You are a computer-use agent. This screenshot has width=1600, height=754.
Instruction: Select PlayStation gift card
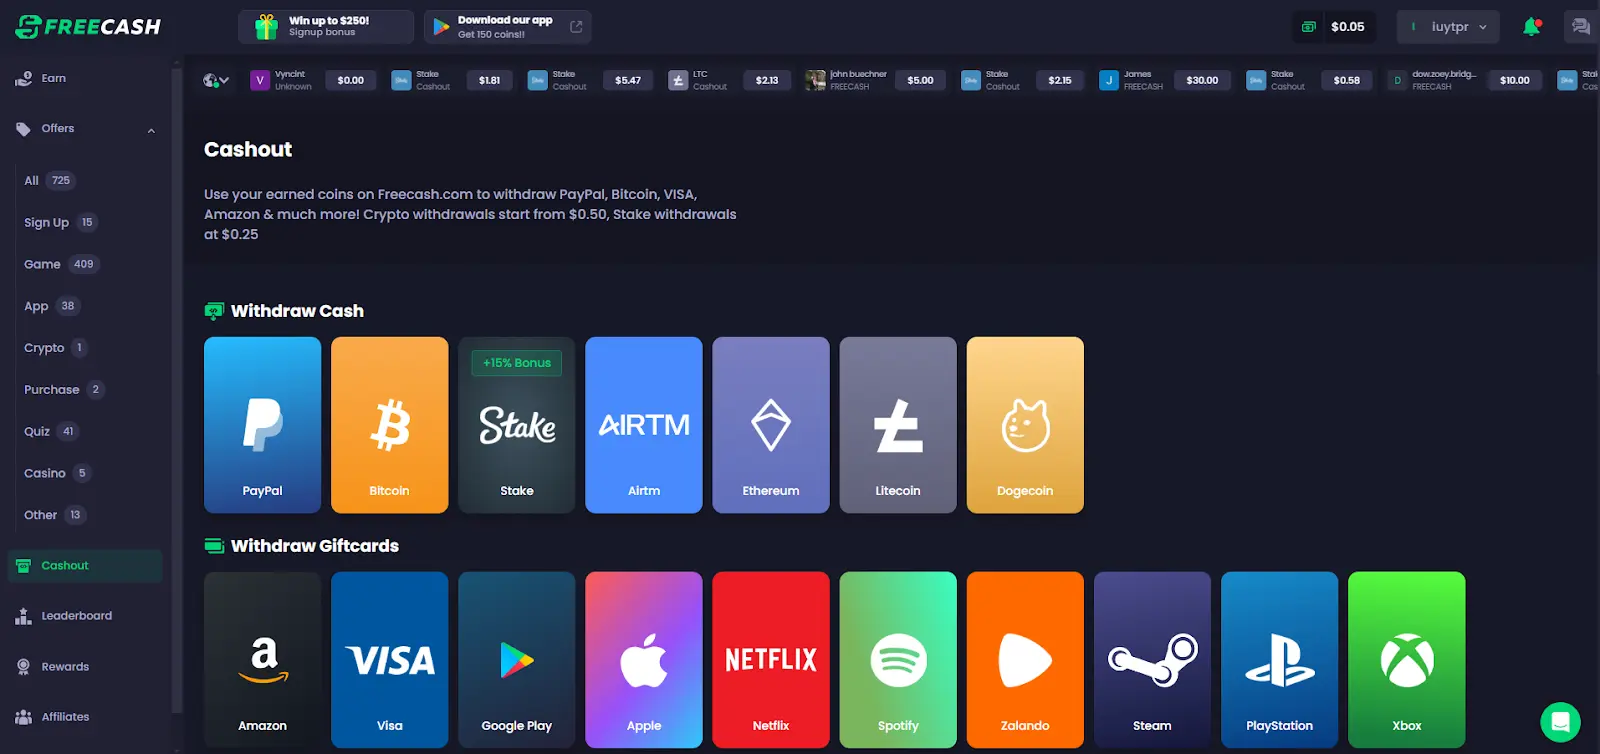pos(1279,660)
